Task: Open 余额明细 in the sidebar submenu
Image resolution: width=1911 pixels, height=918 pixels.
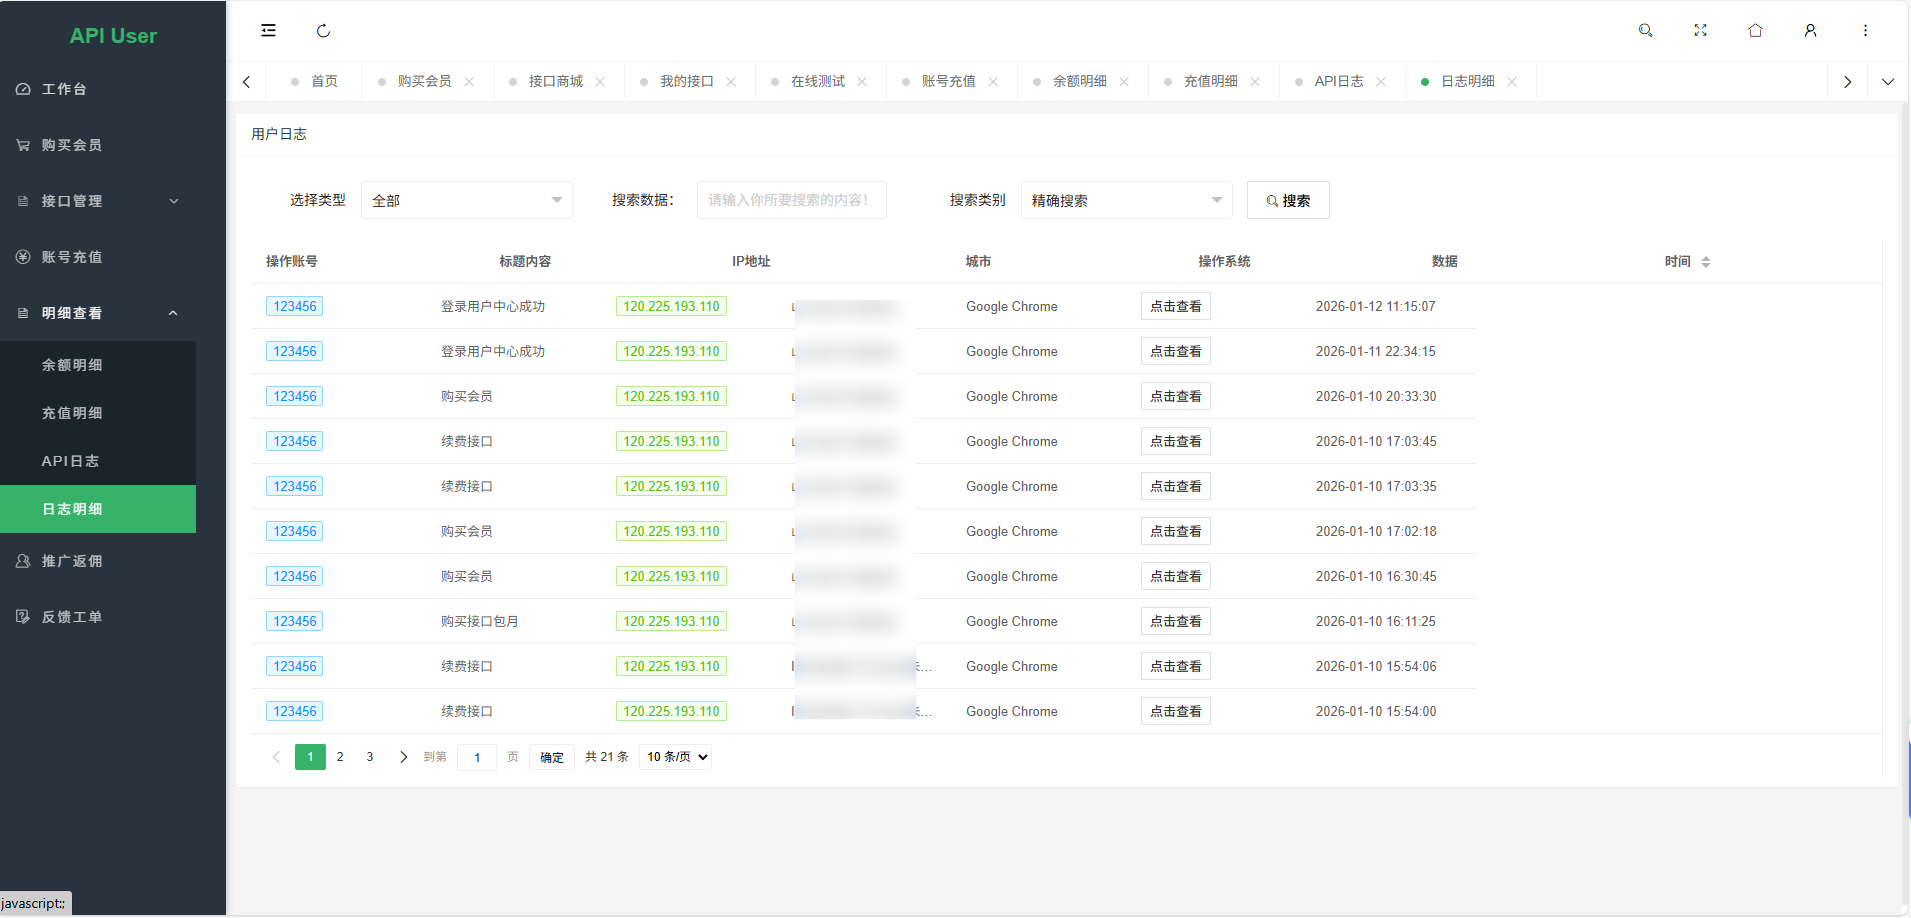Action: [x=72, y=365]
